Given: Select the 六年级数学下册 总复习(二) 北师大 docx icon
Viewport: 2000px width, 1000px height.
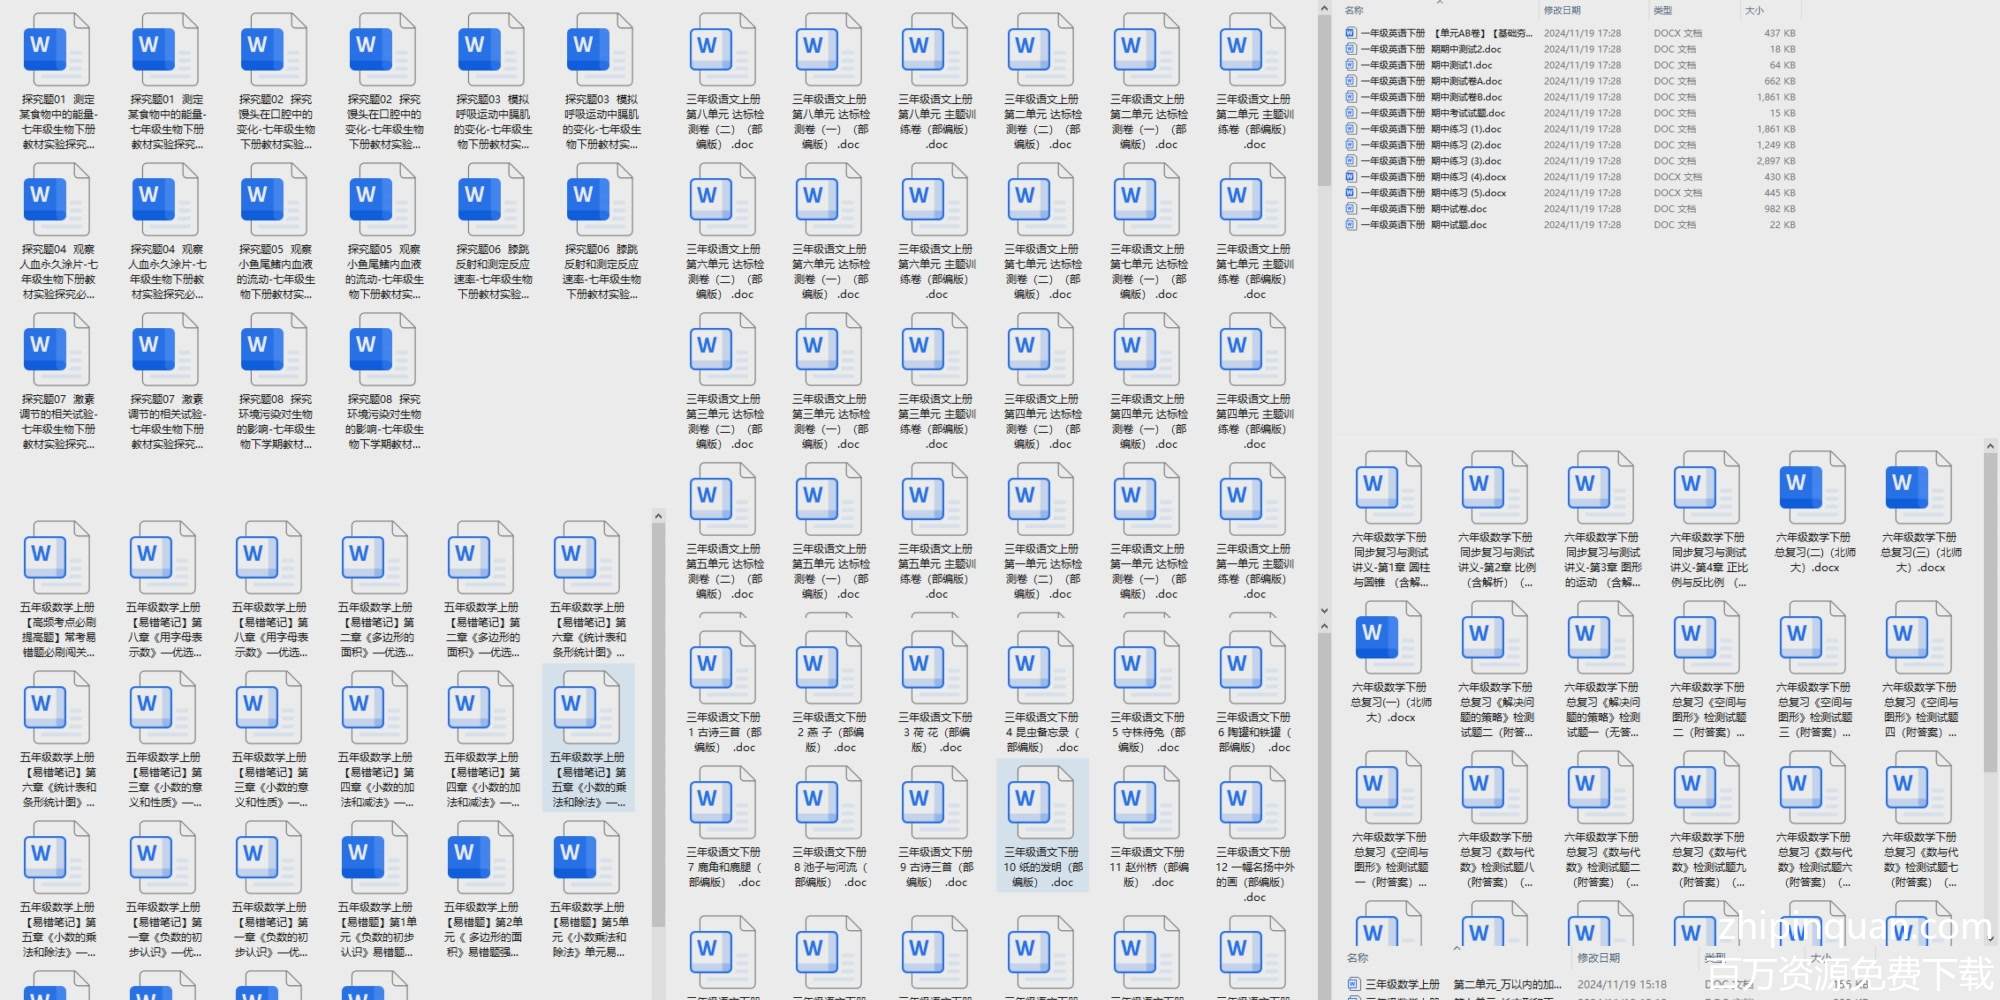Looking at the screenshot, I should click(x=1813, y=488).
